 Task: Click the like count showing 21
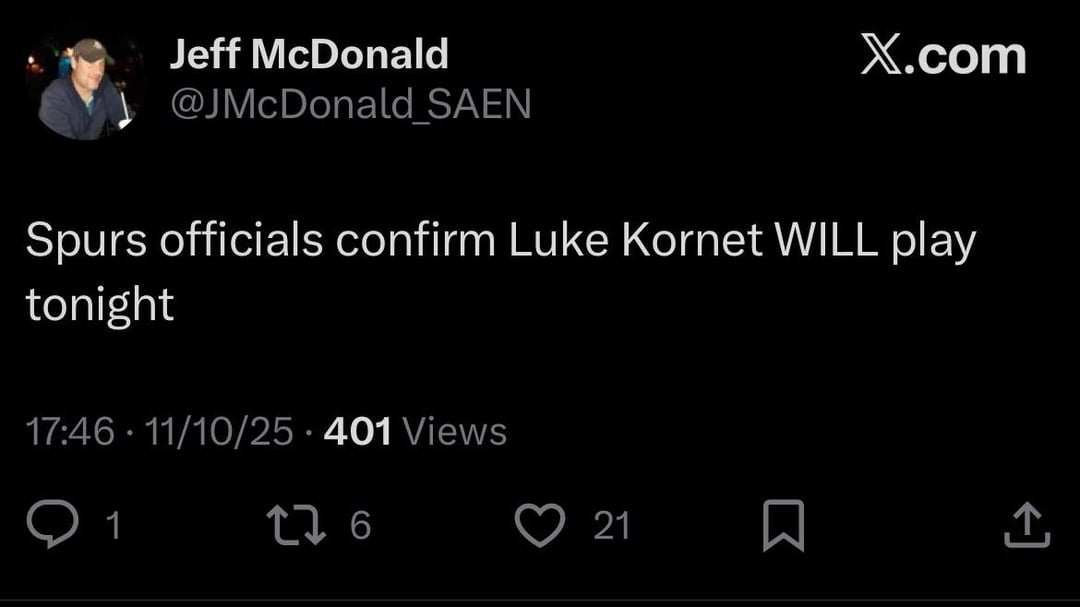pyautogui.click(x=611, y=523)
